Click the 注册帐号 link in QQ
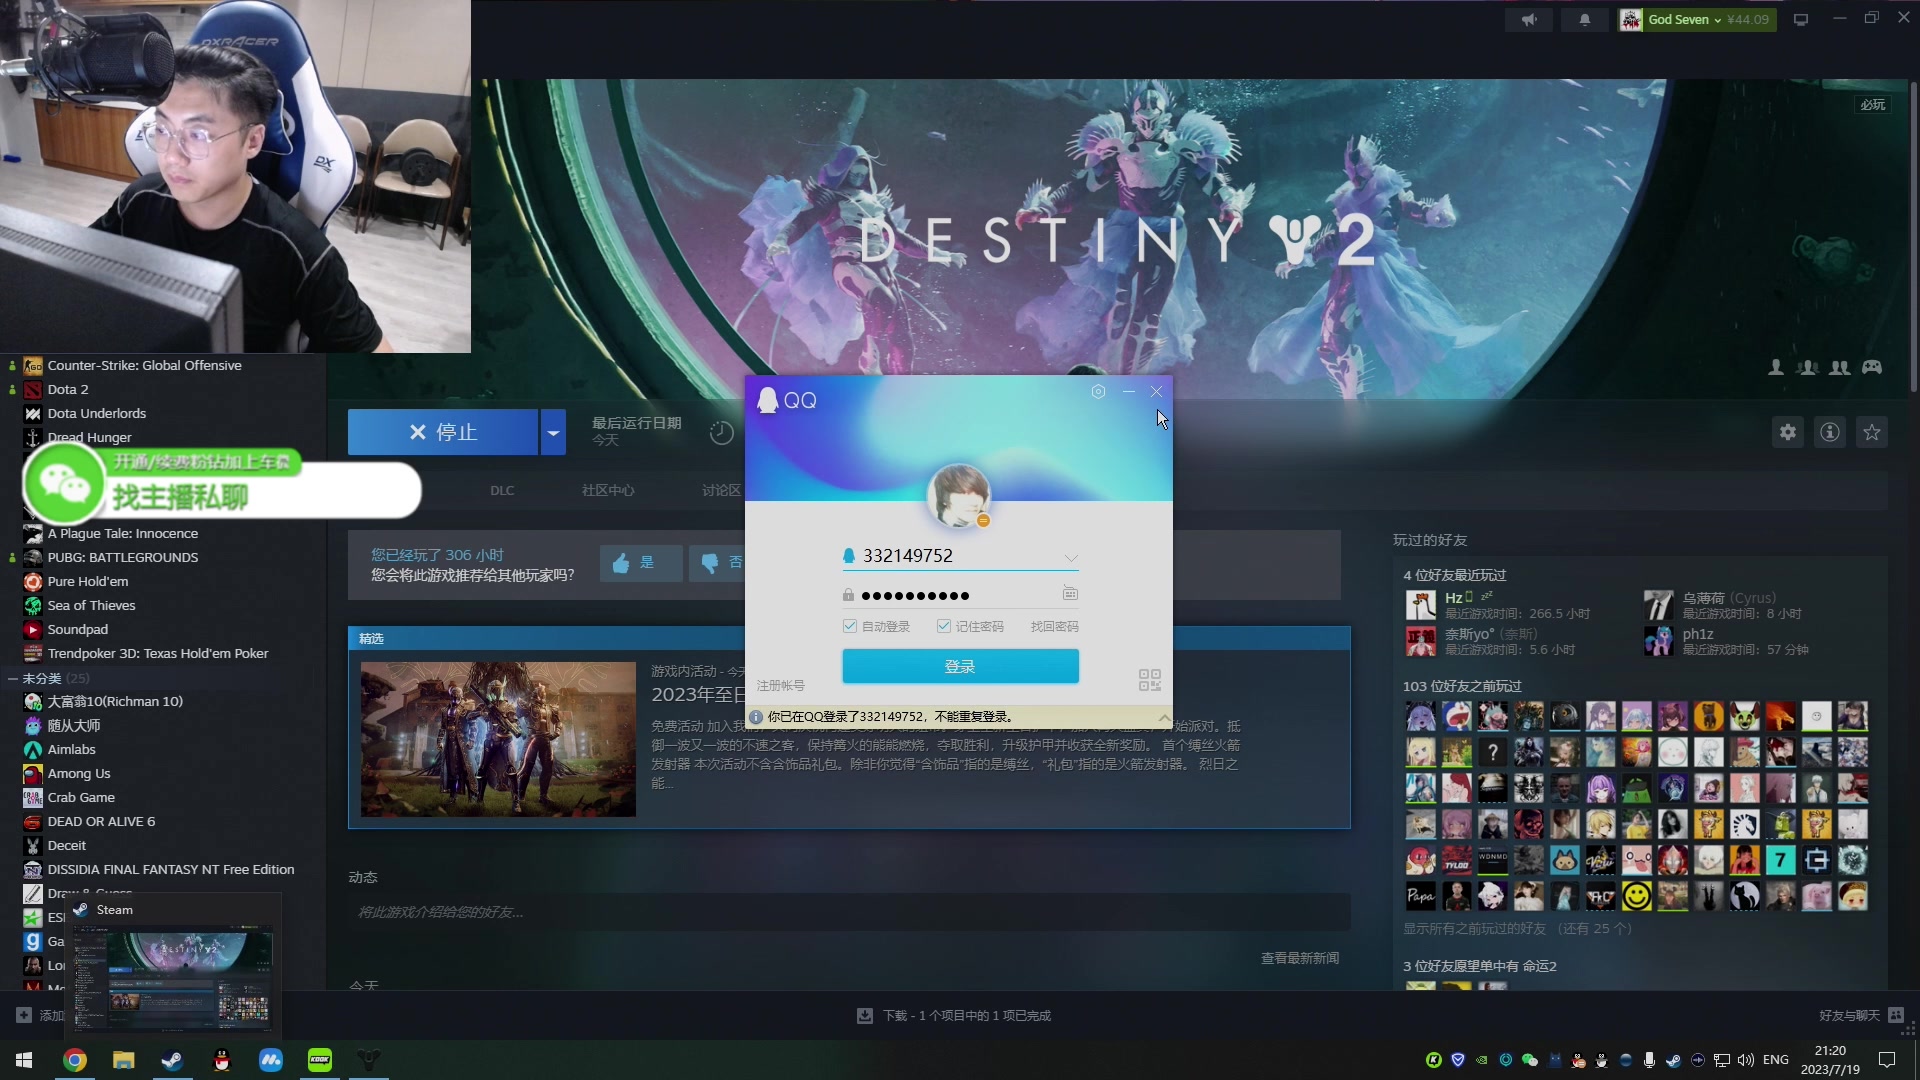 click(x=781, y=686)
